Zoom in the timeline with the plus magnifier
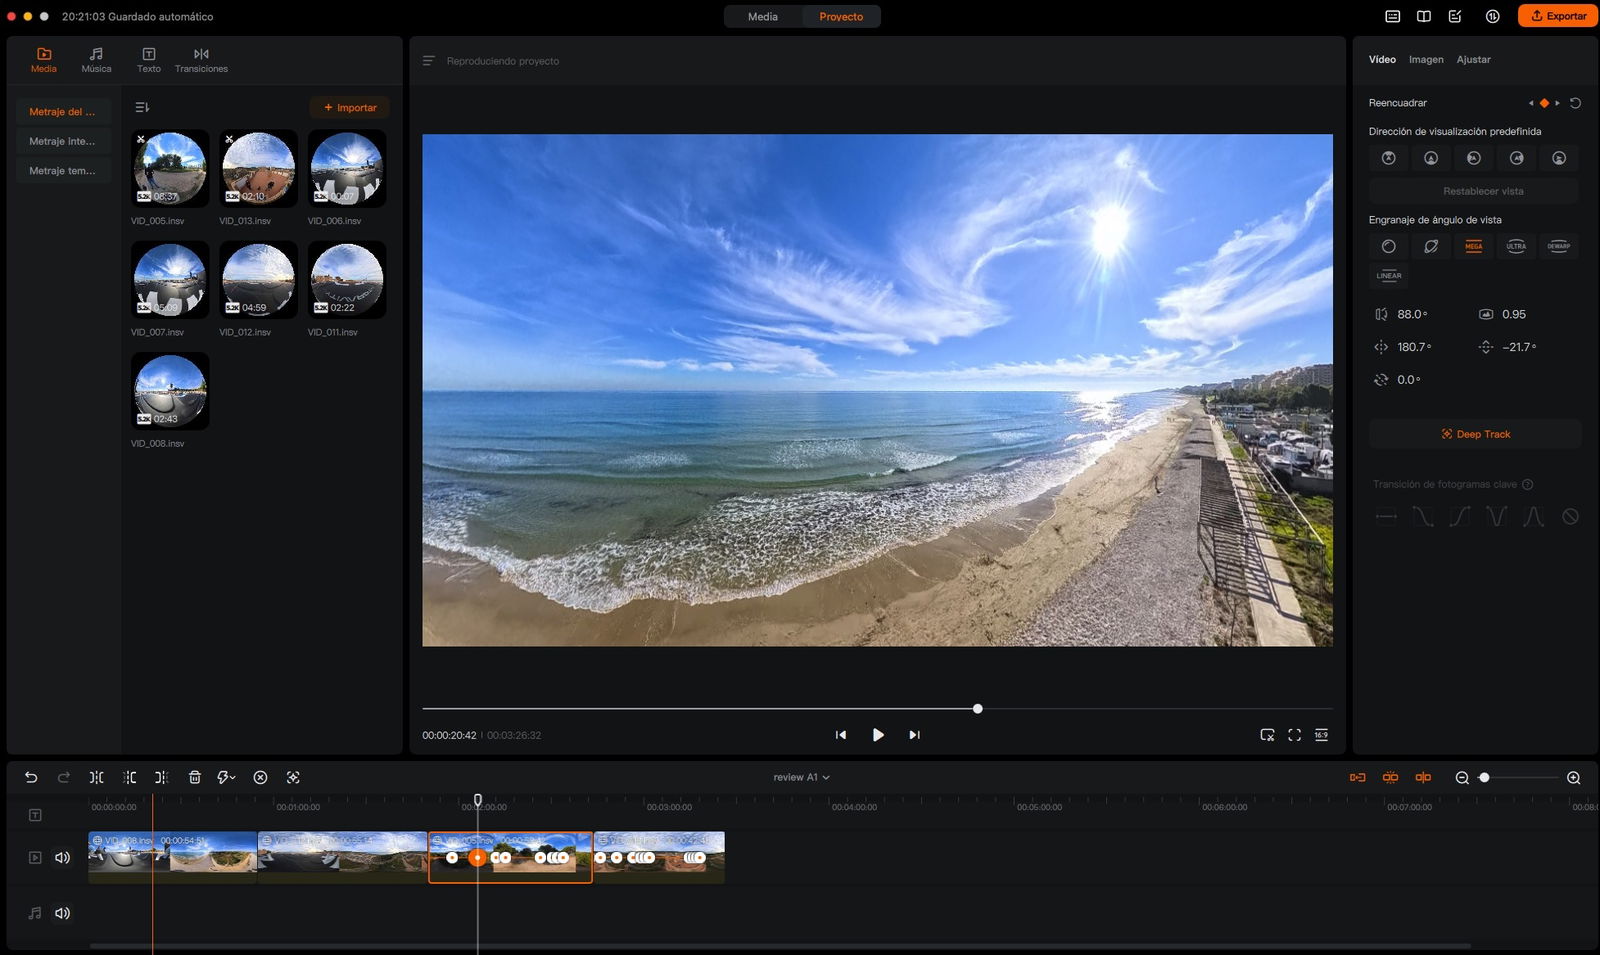The width and height of the screenshot is (1600, 955). [x=1573, y=777]
